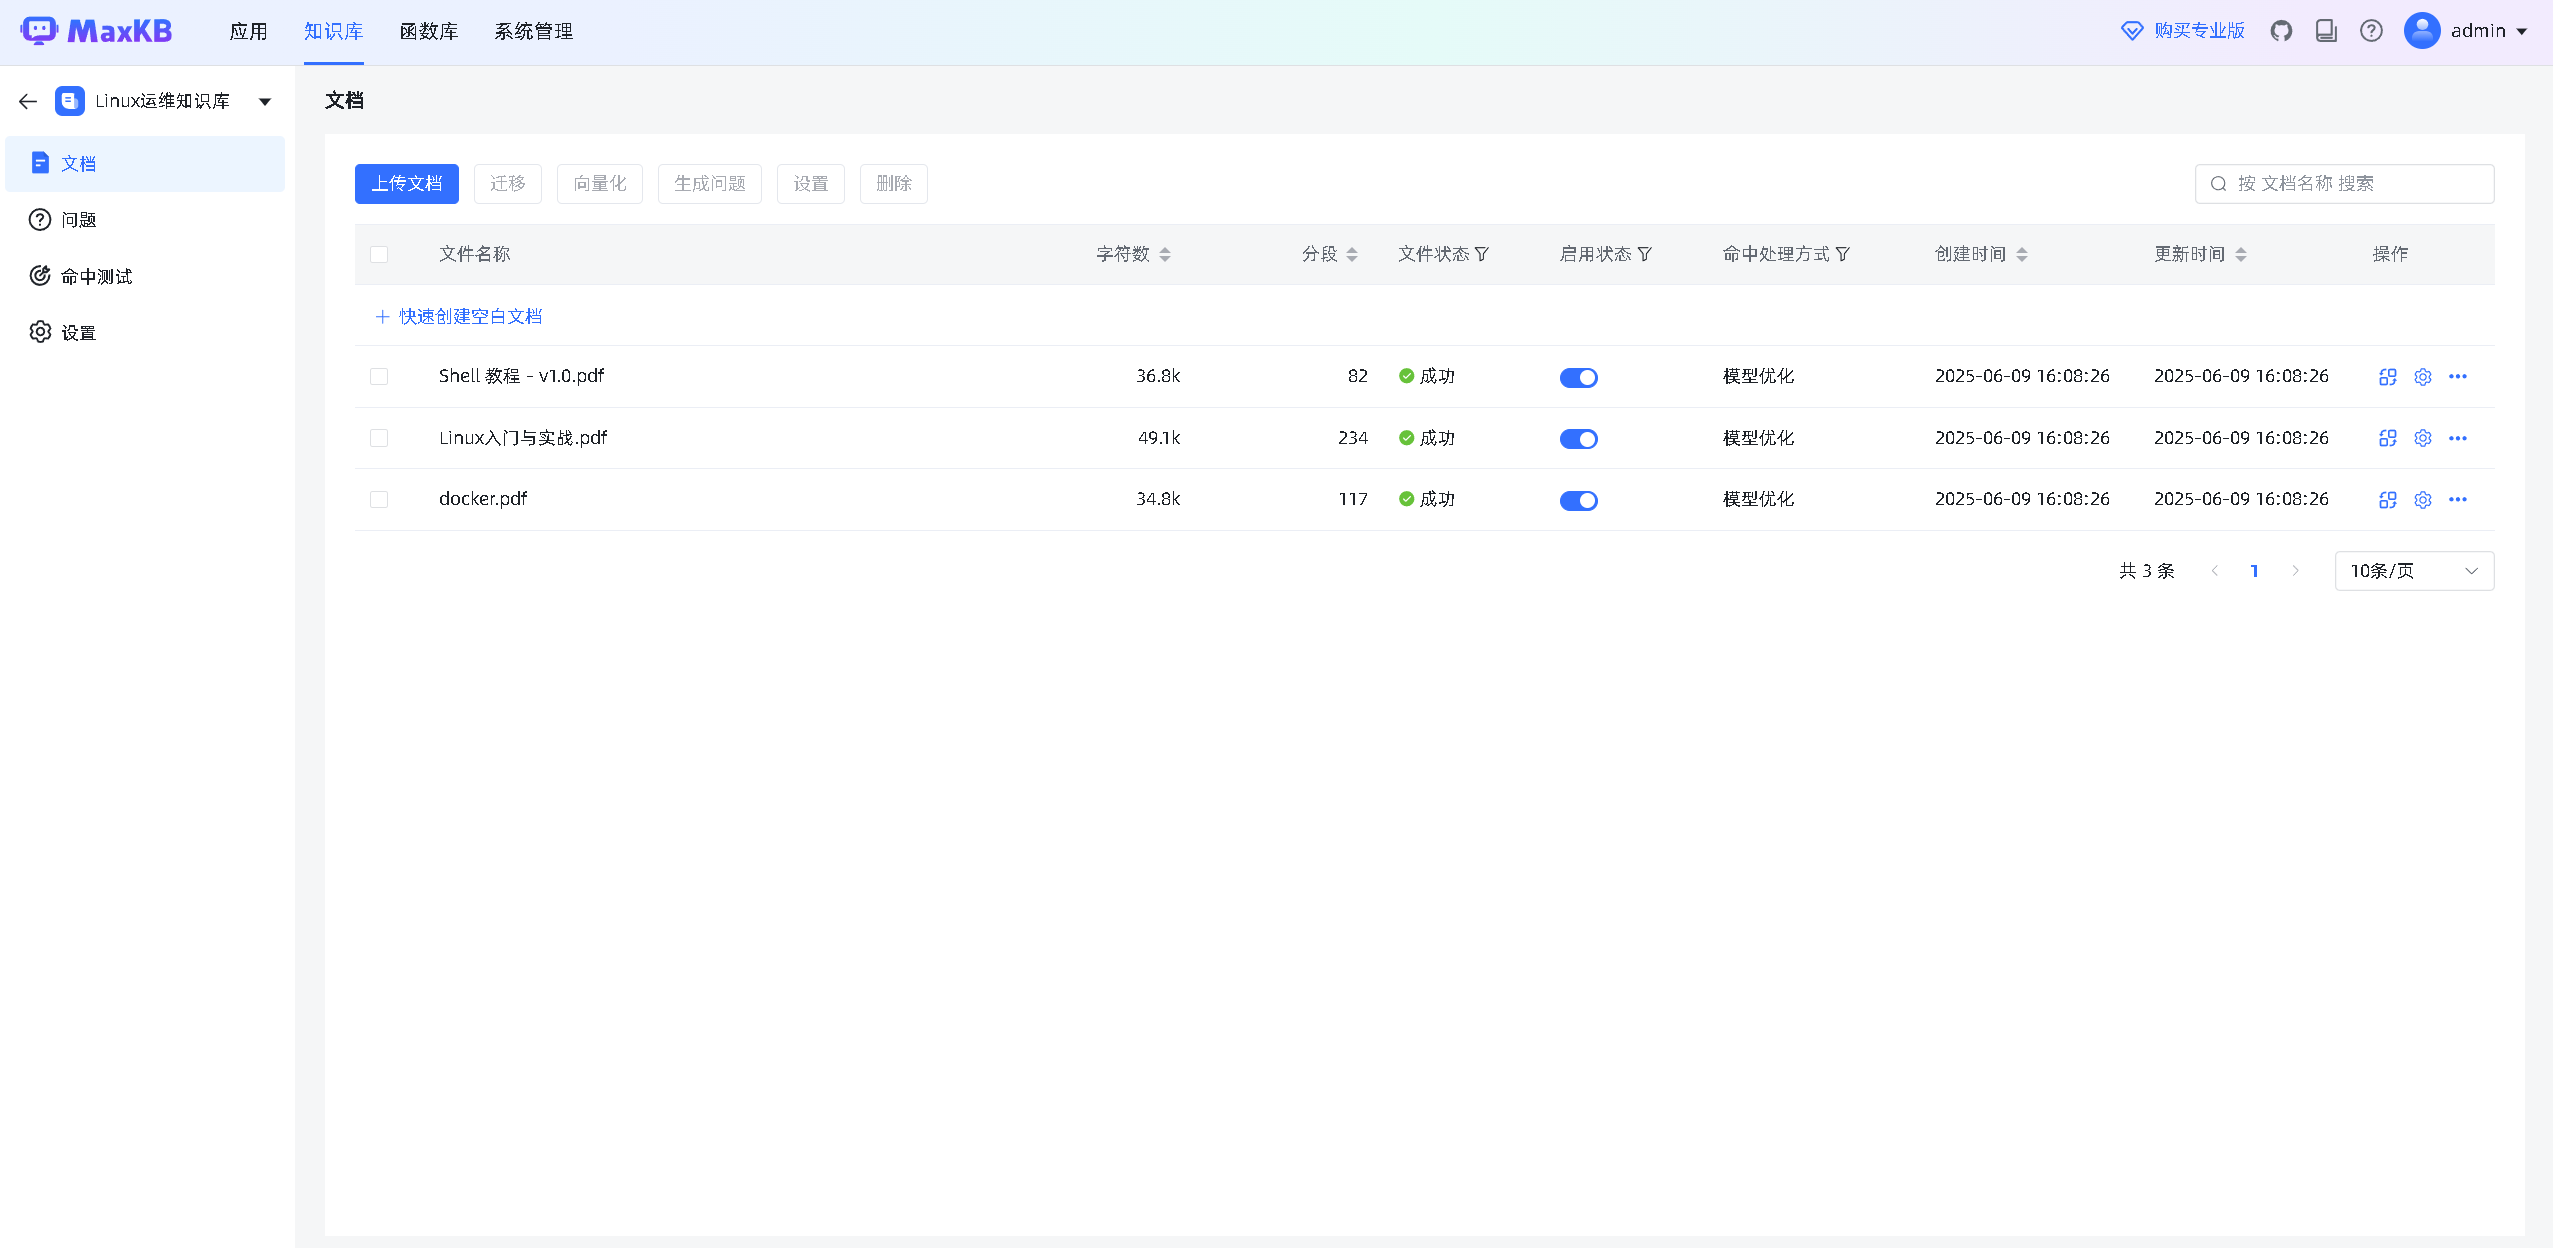Screen dimensions: 2553x1248
Task: Switch to the 函数库 top tab
Action: (428, 31)
